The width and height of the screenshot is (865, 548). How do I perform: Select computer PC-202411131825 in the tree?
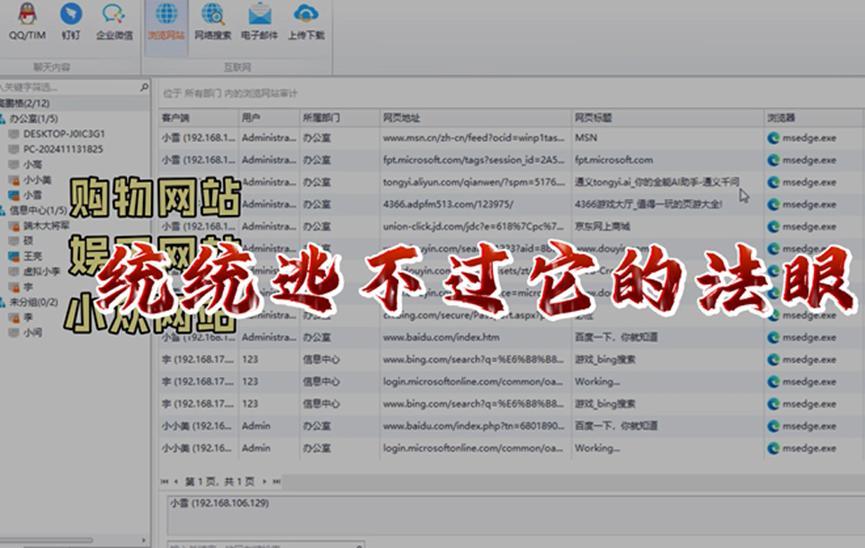tap(63, 149)
